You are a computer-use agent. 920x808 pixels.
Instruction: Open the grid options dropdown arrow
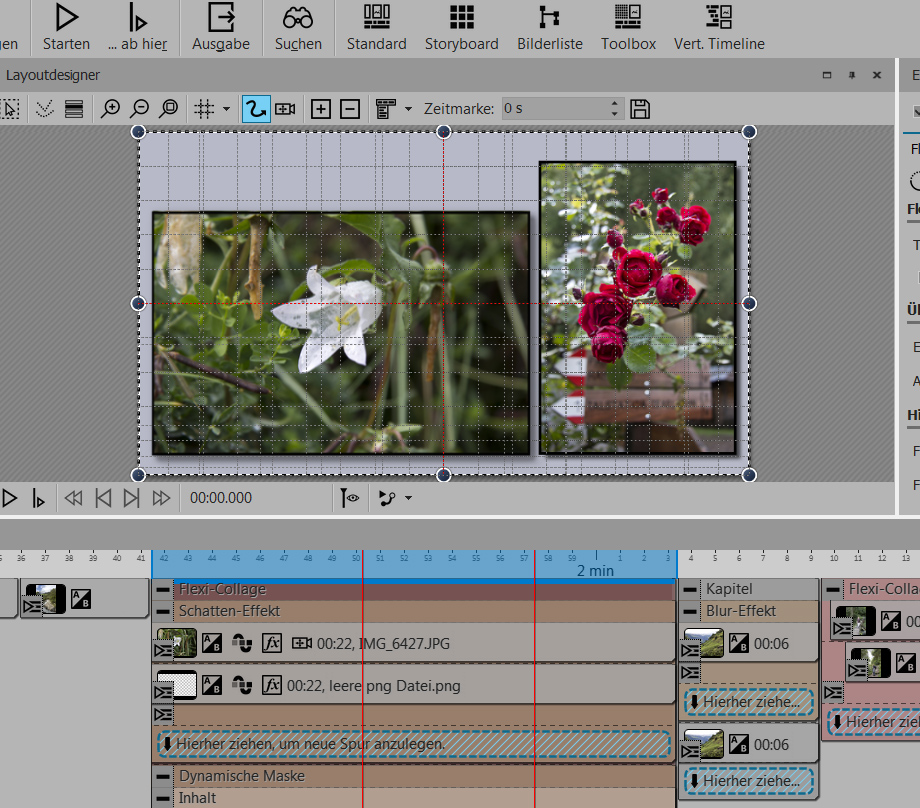227,109
